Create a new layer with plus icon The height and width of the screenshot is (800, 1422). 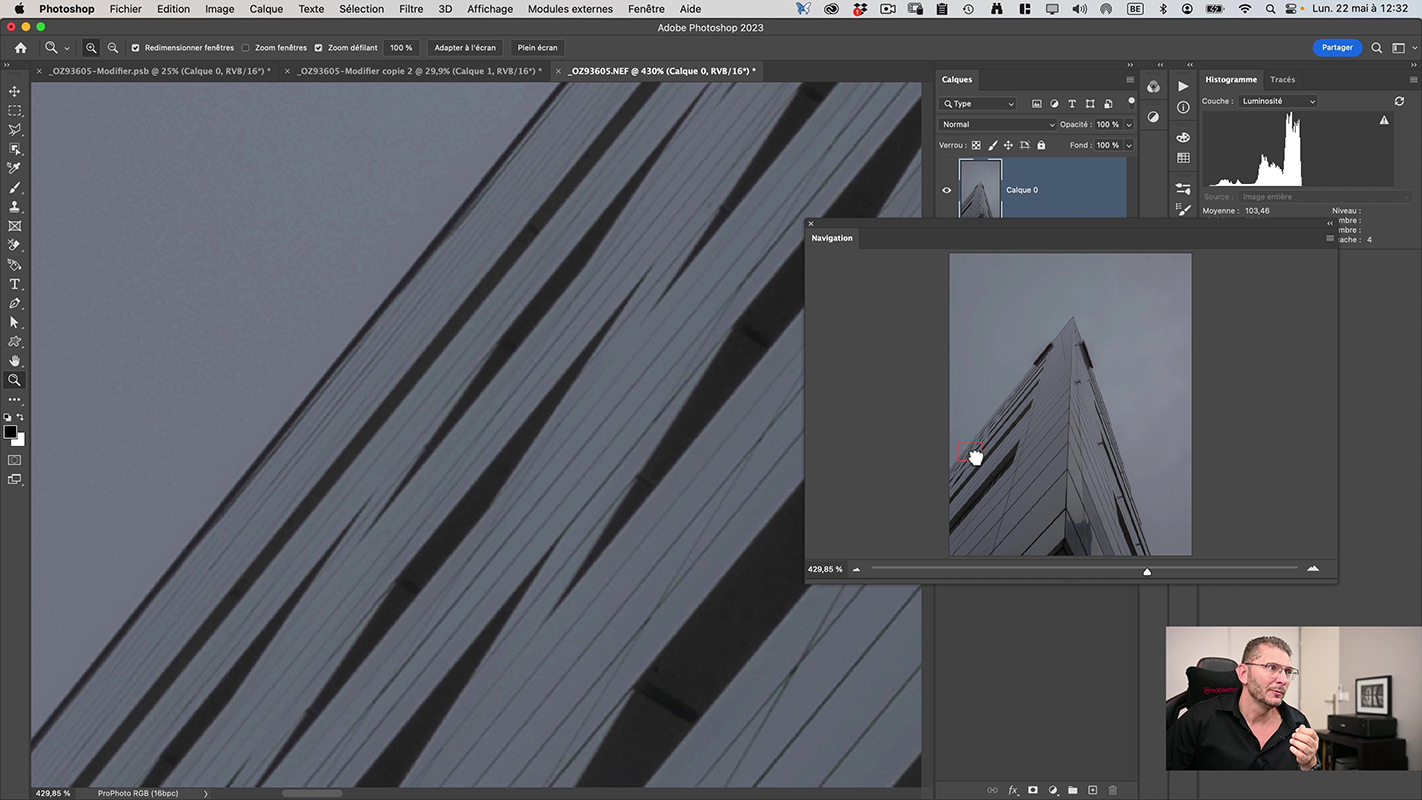(1093, 790)
